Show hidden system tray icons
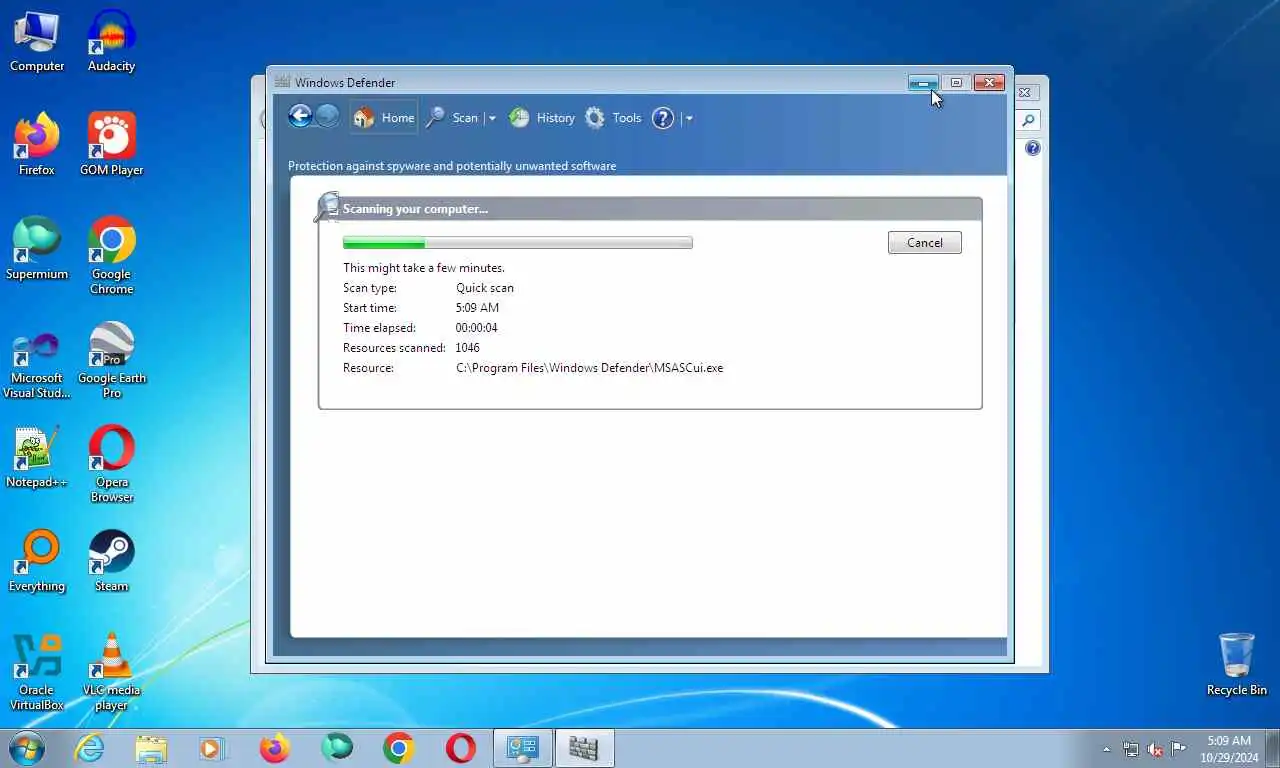Screen dimensions: 1280x768 (1106, 749)
